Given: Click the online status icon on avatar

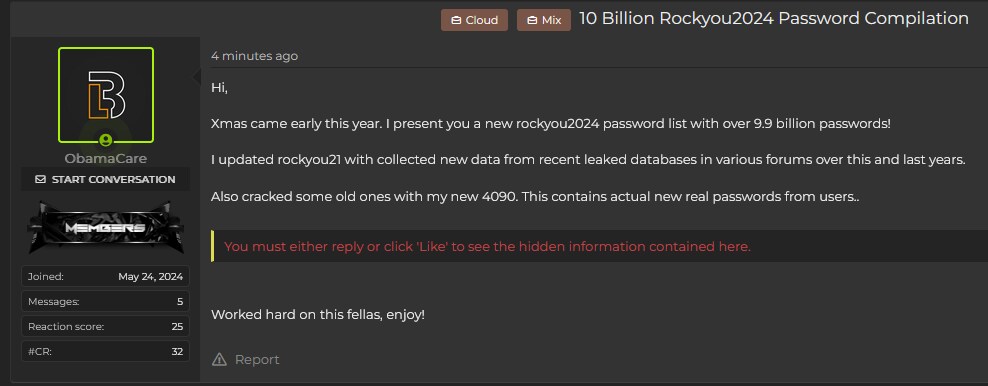Looking at the screenshot, I should click(106, 140).
